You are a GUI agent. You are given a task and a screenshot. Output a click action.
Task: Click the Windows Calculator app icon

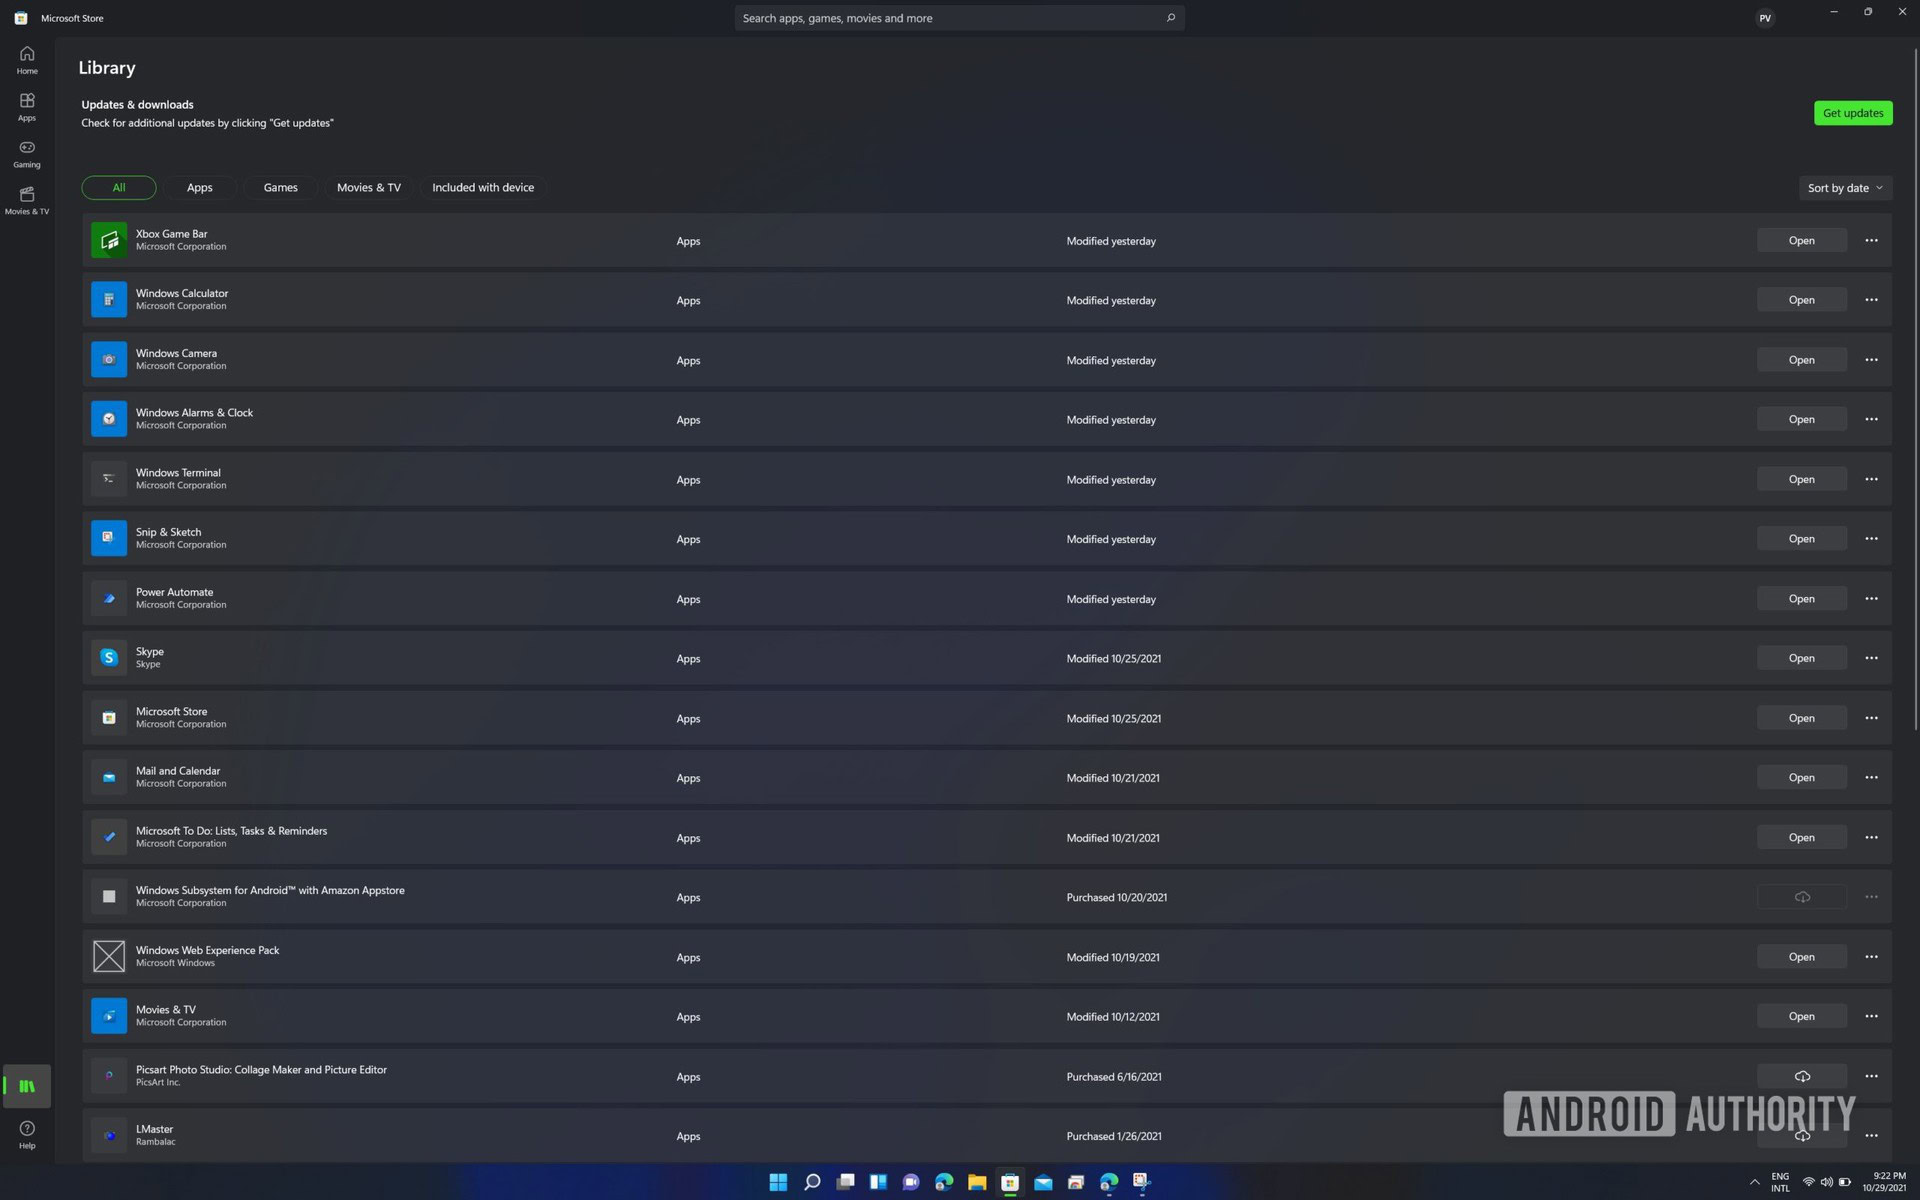point(108,299)
